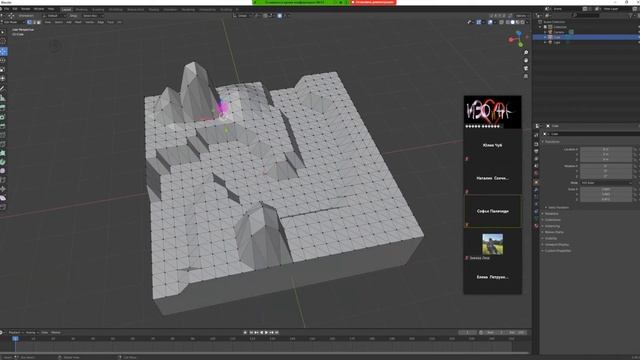Screen dimensions: 640x360
Task: Open the Modifiers wrench properties tab
Action: pos(536,189)
